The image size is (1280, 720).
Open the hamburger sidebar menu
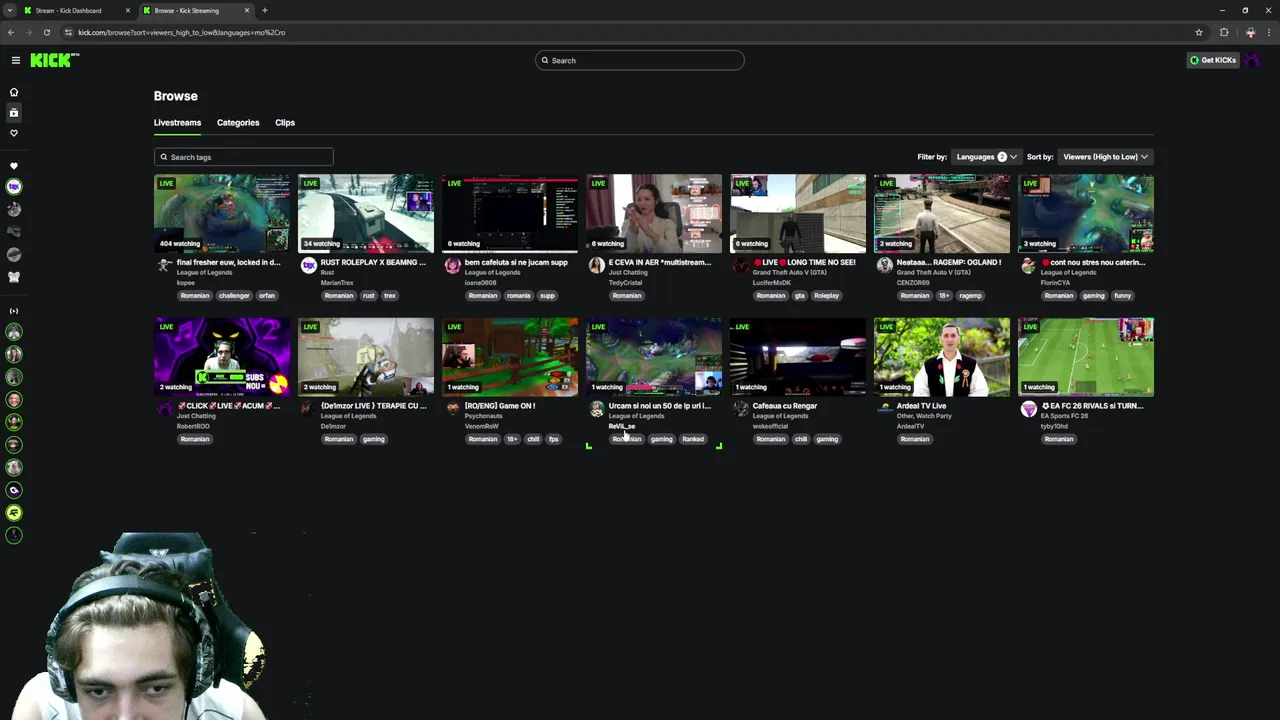click(16, 60)
